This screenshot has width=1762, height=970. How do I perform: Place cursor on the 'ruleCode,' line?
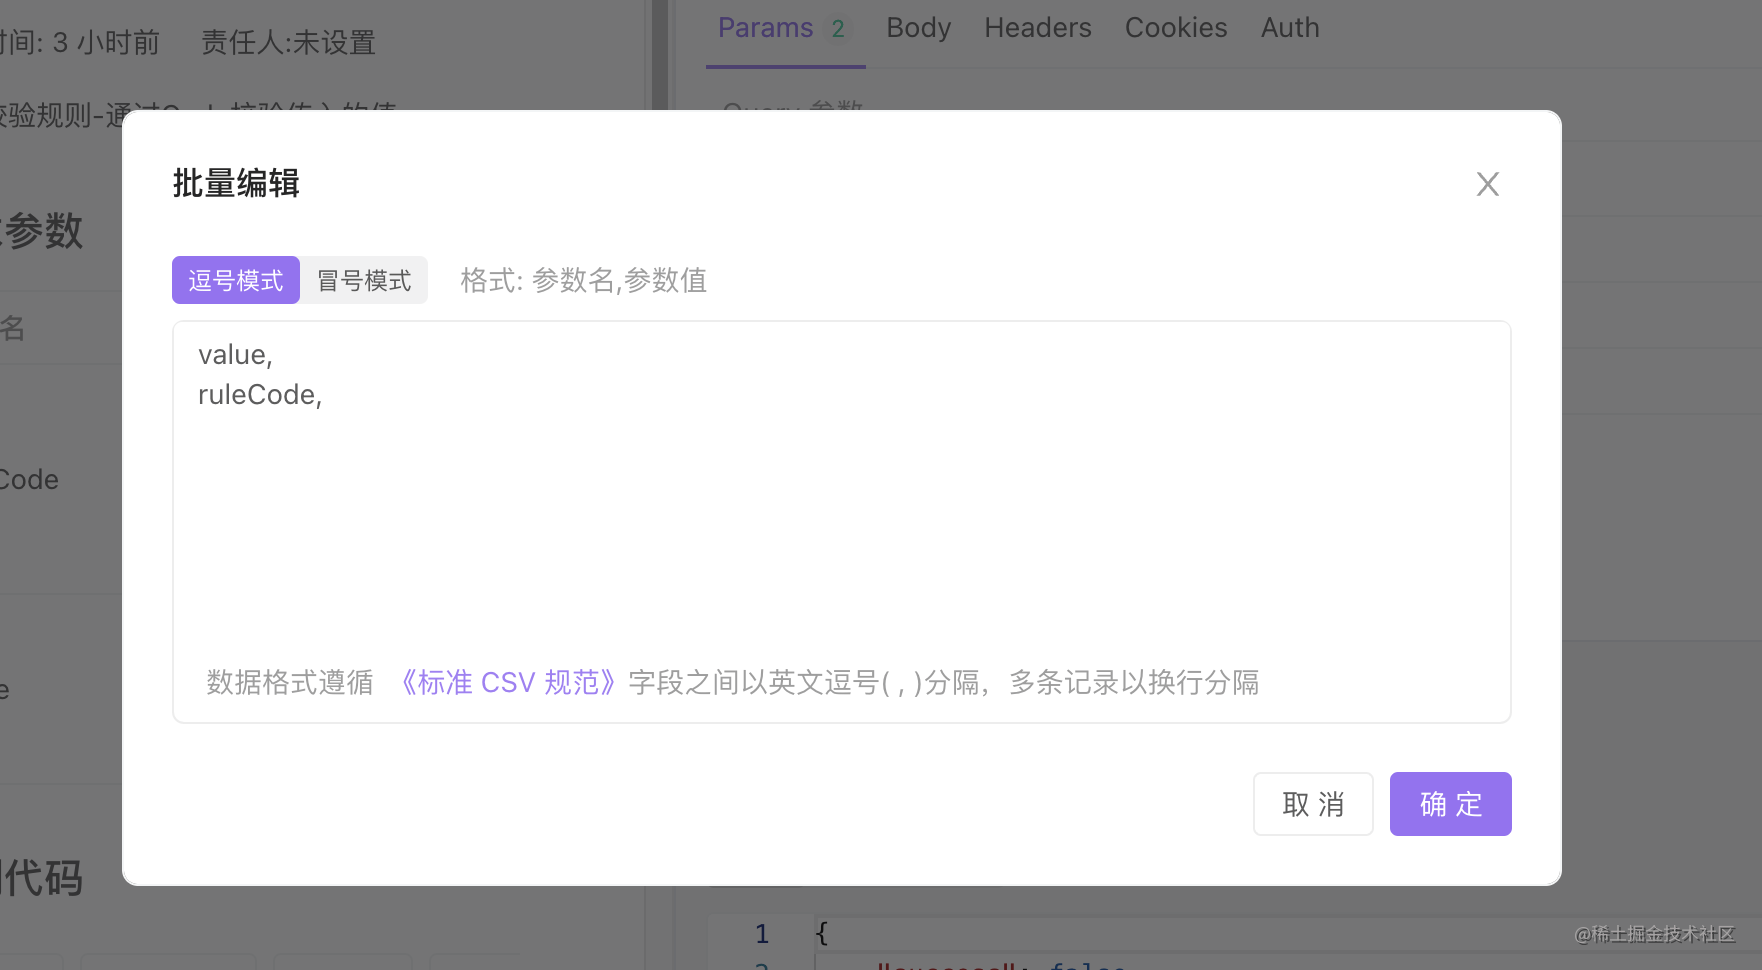coord(260,395)
